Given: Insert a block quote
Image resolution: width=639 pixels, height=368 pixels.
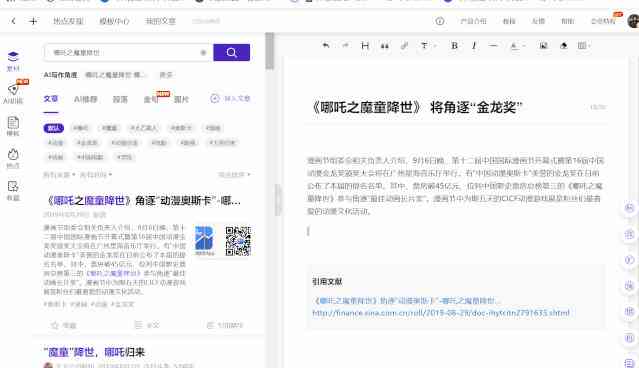Looking at the screenshot, I should (384, 46).
